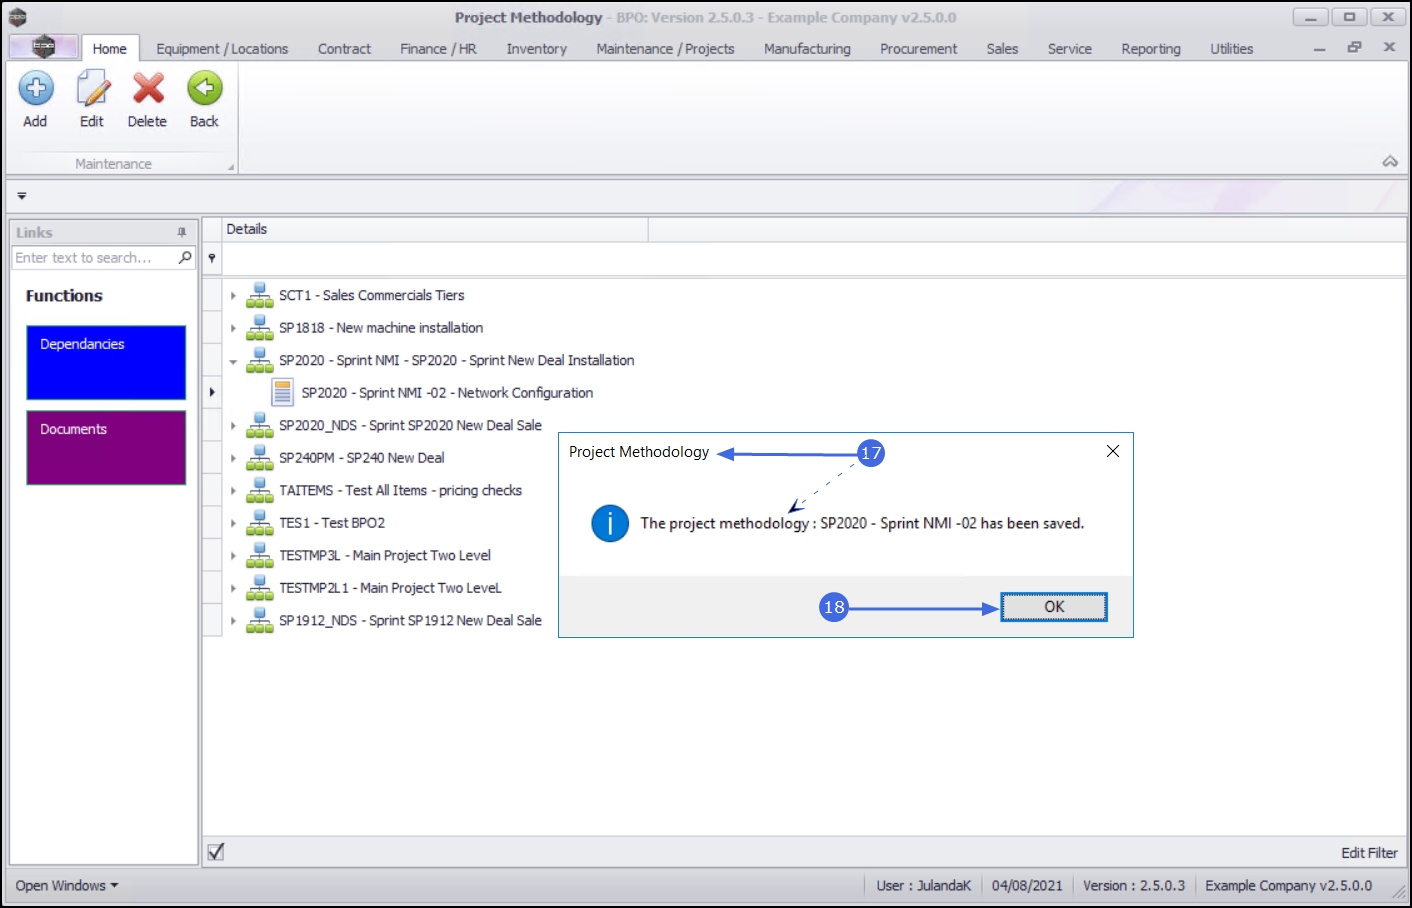The image size is (1412, 908).
Task: Open the application logo menu button
Action: 43,47
